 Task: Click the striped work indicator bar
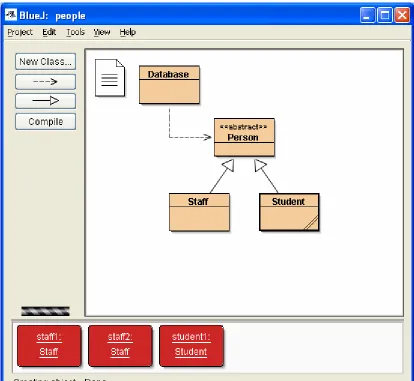pos(45,311)
